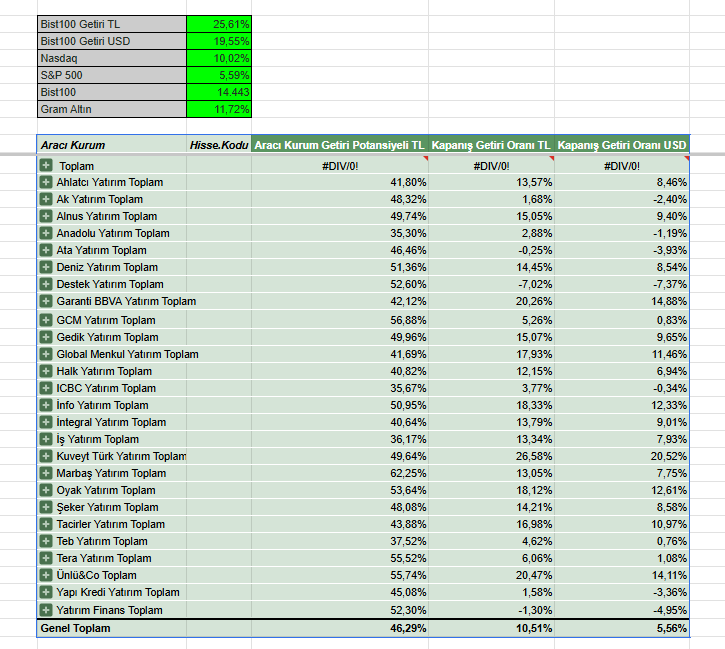Expand Şeker Yatırım Toplam group

tap(46, 507)
